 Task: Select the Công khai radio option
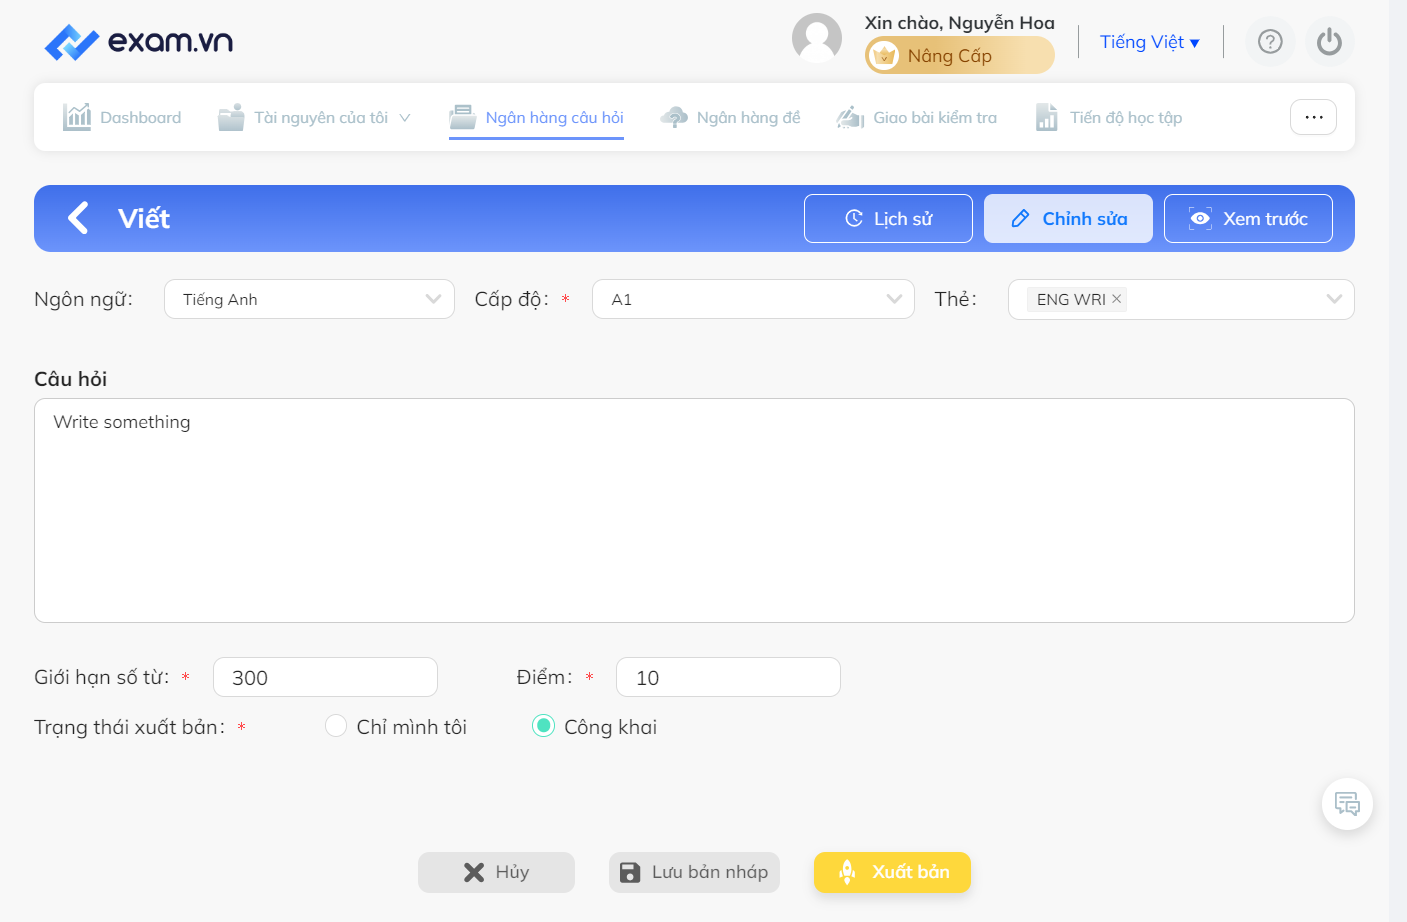click(543, 726)
